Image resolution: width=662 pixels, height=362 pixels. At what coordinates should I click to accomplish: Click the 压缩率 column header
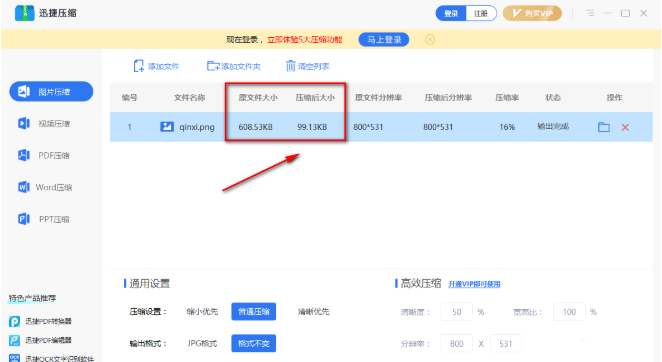coord(507,98)
